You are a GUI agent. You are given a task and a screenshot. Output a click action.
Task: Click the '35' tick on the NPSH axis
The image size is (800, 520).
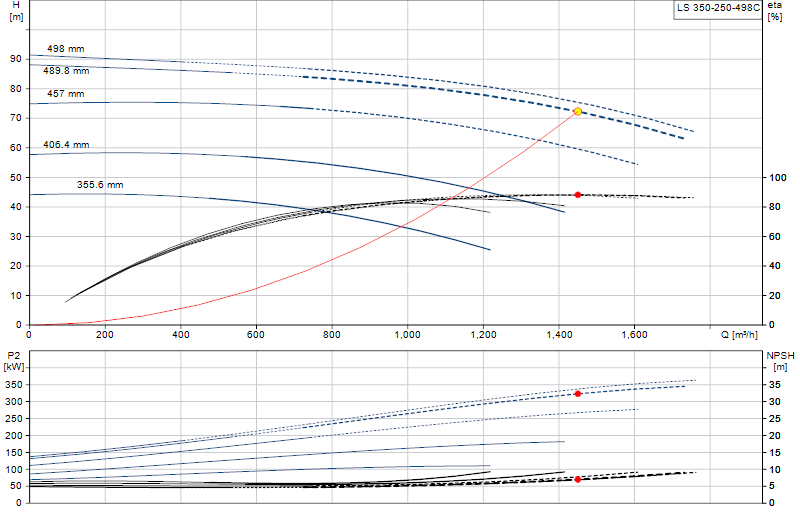pyautogui.click(x=775, y=385)
